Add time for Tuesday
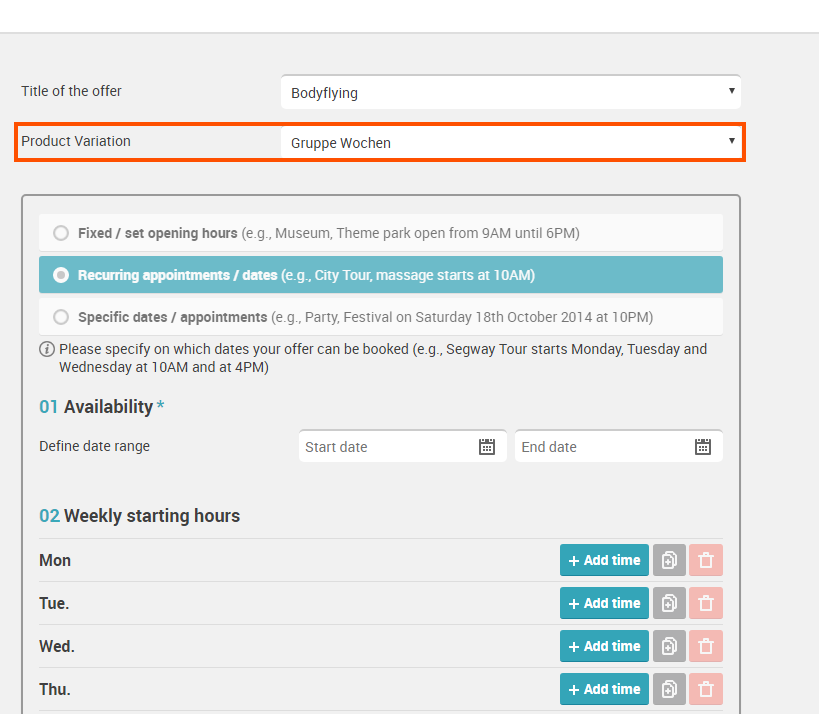This screenshot has width=819, height=714. [604, 603]
